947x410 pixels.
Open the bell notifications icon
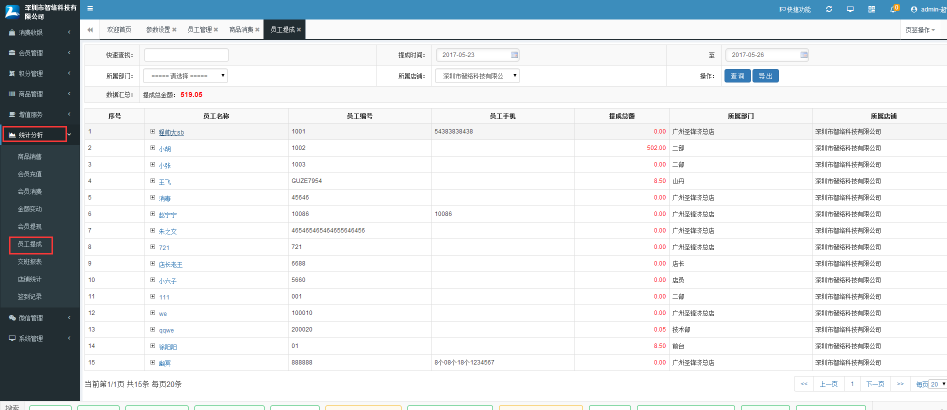pos(894,9)
